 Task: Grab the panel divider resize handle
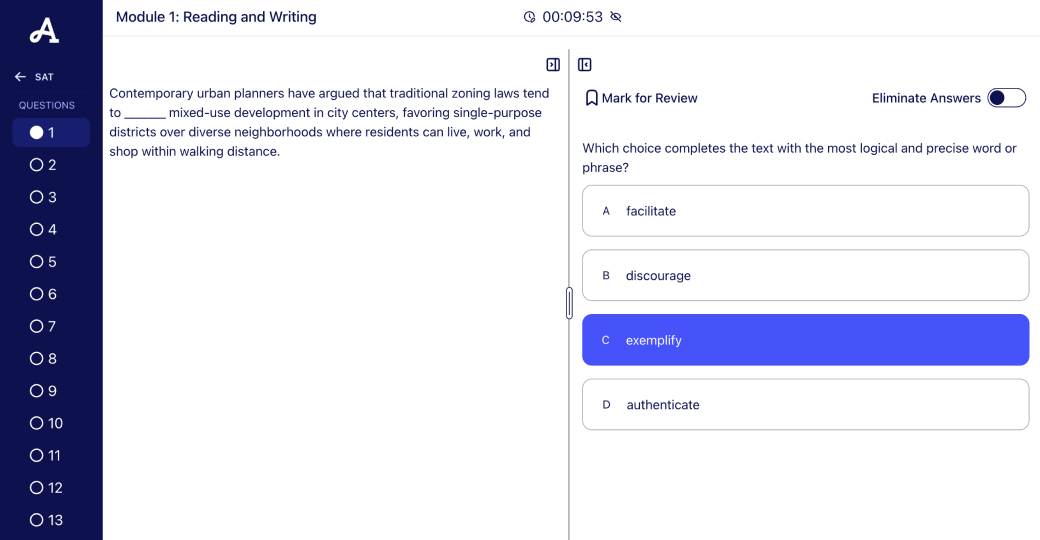click(569, 302)
